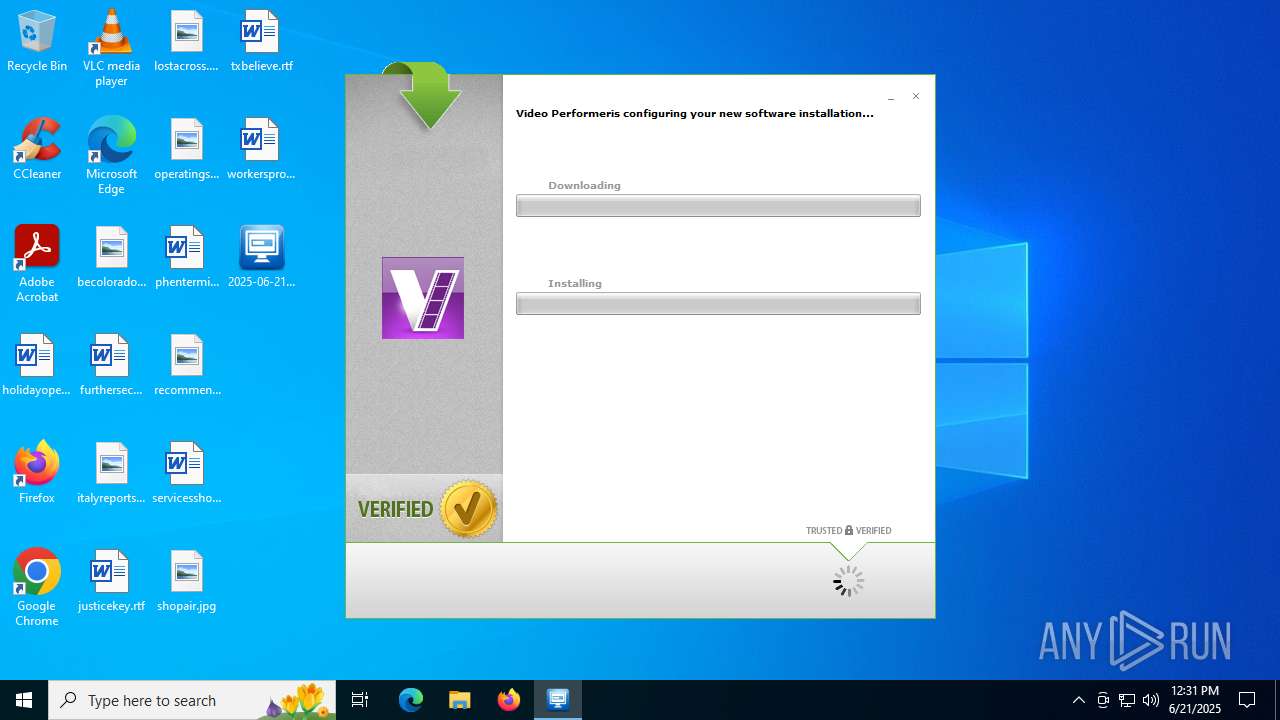Open Microsoft Edge desktop shortcut
This screenshot has width=1280, height=720.
pos(111,155)
